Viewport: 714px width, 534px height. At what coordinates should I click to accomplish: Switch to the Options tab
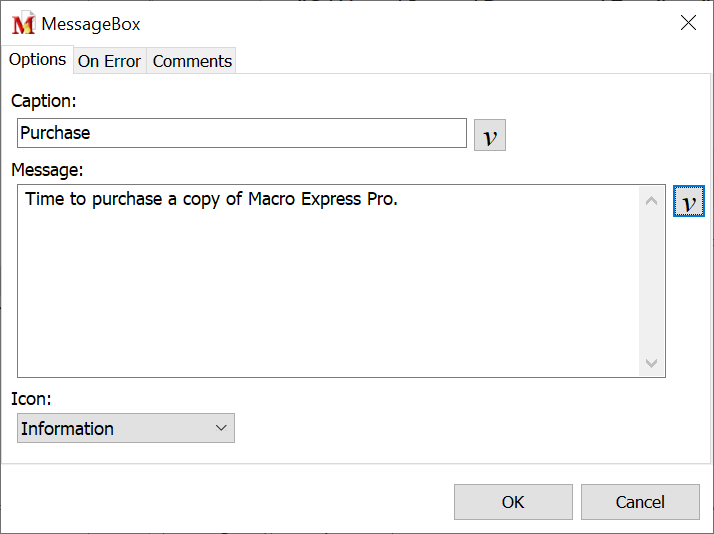[37, 60]
